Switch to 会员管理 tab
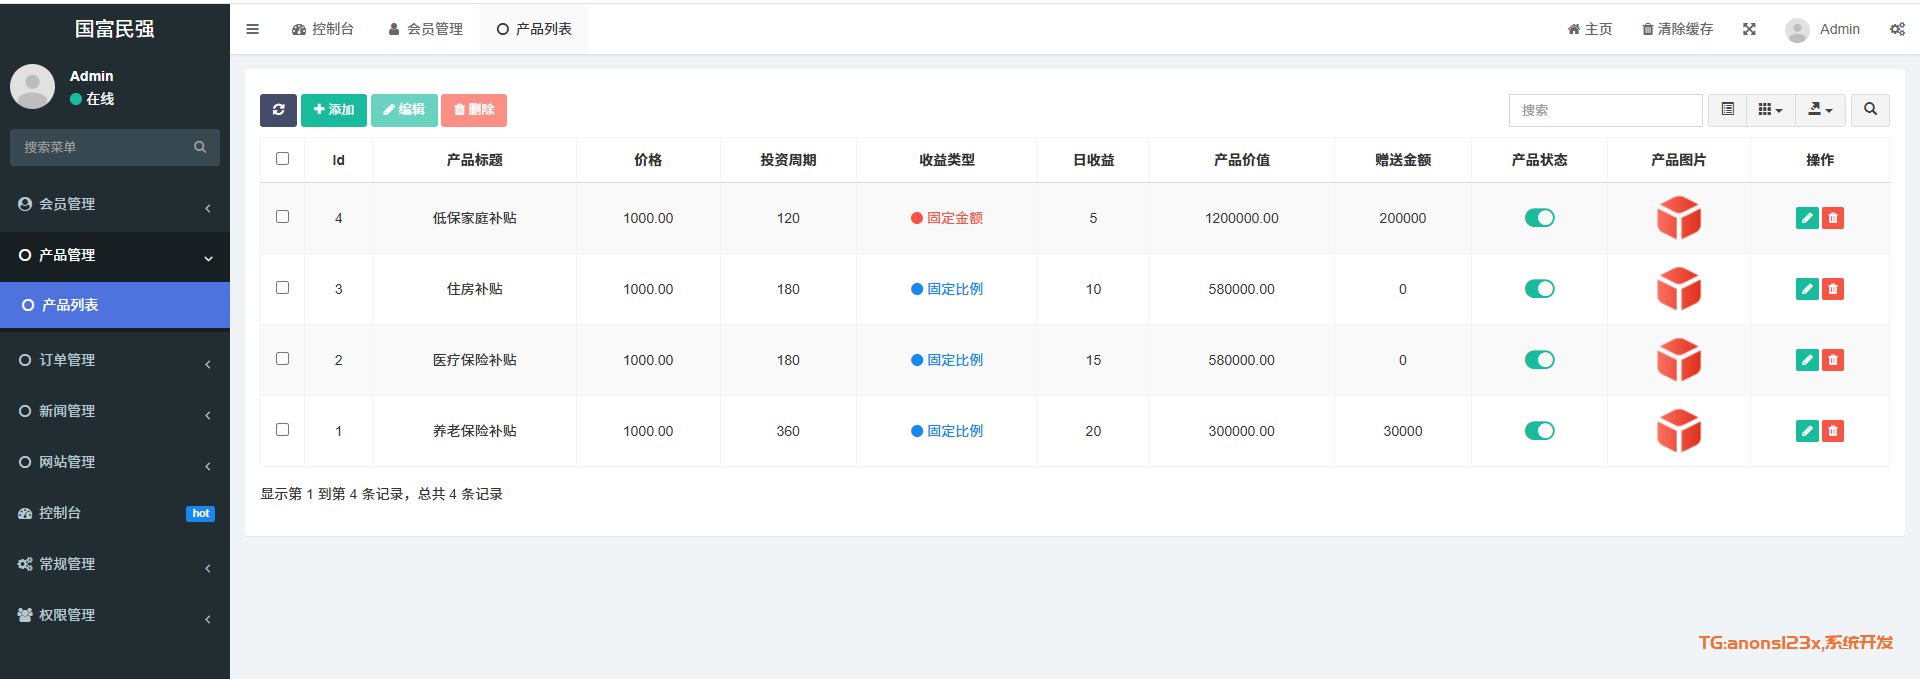Image resolution: width=1920 pixels, height=679 pixels. [x=425, y=29]
